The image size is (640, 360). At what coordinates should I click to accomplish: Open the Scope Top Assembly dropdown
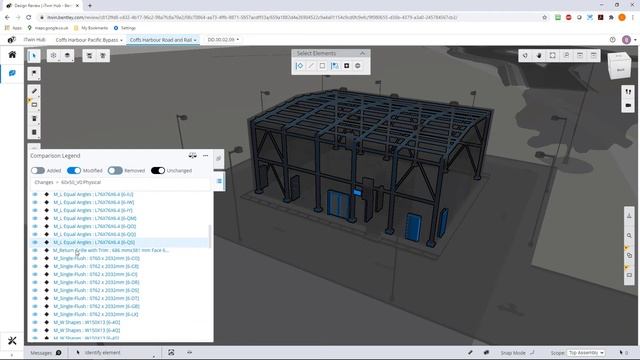coord(586,353)
